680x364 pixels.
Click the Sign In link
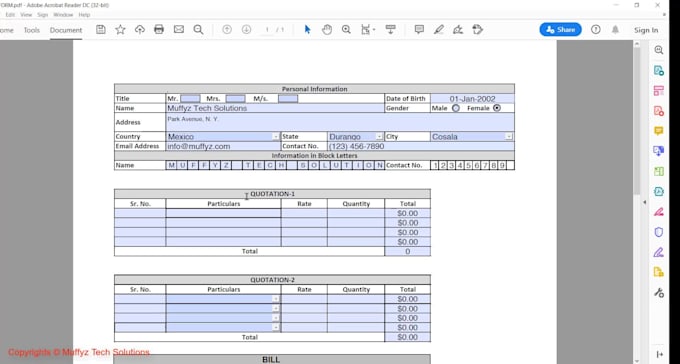point(646,30)
